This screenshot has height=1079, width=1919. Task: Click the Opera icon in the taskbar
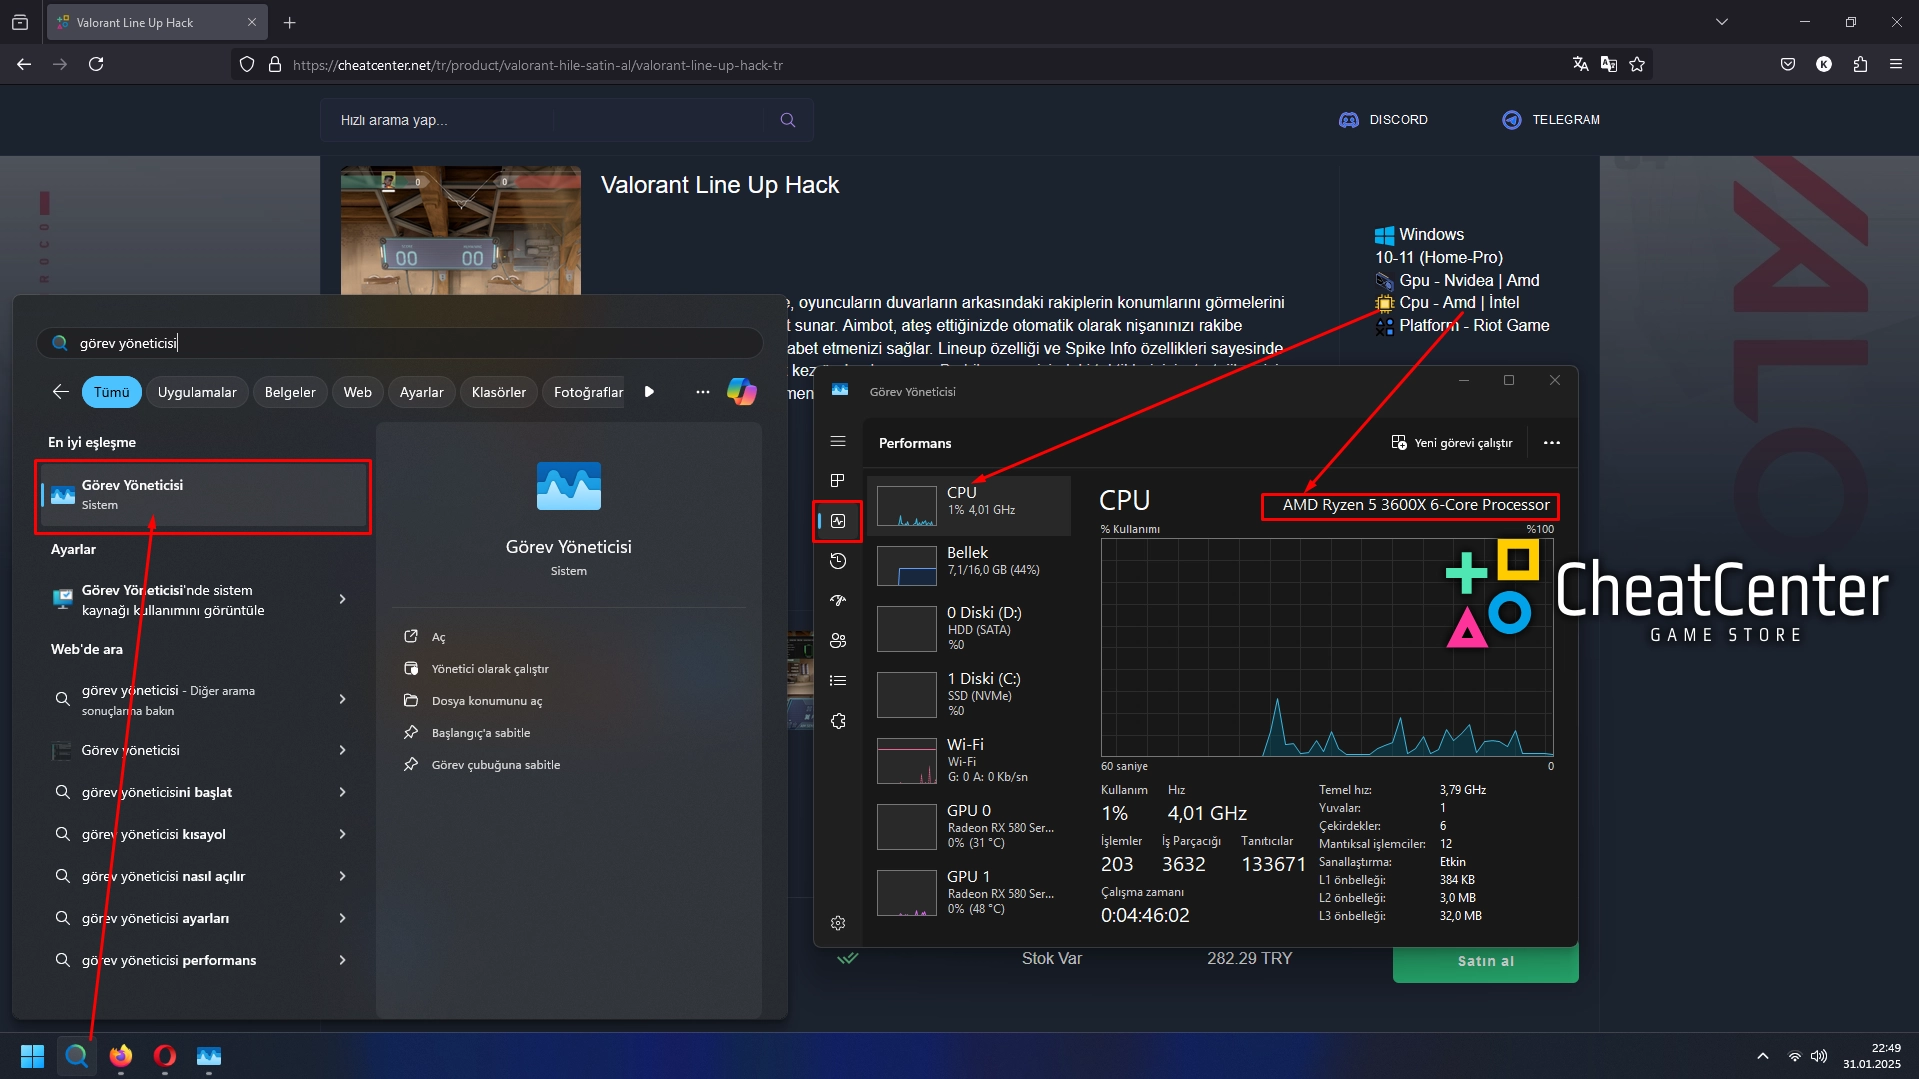[x=165, y=1056]
